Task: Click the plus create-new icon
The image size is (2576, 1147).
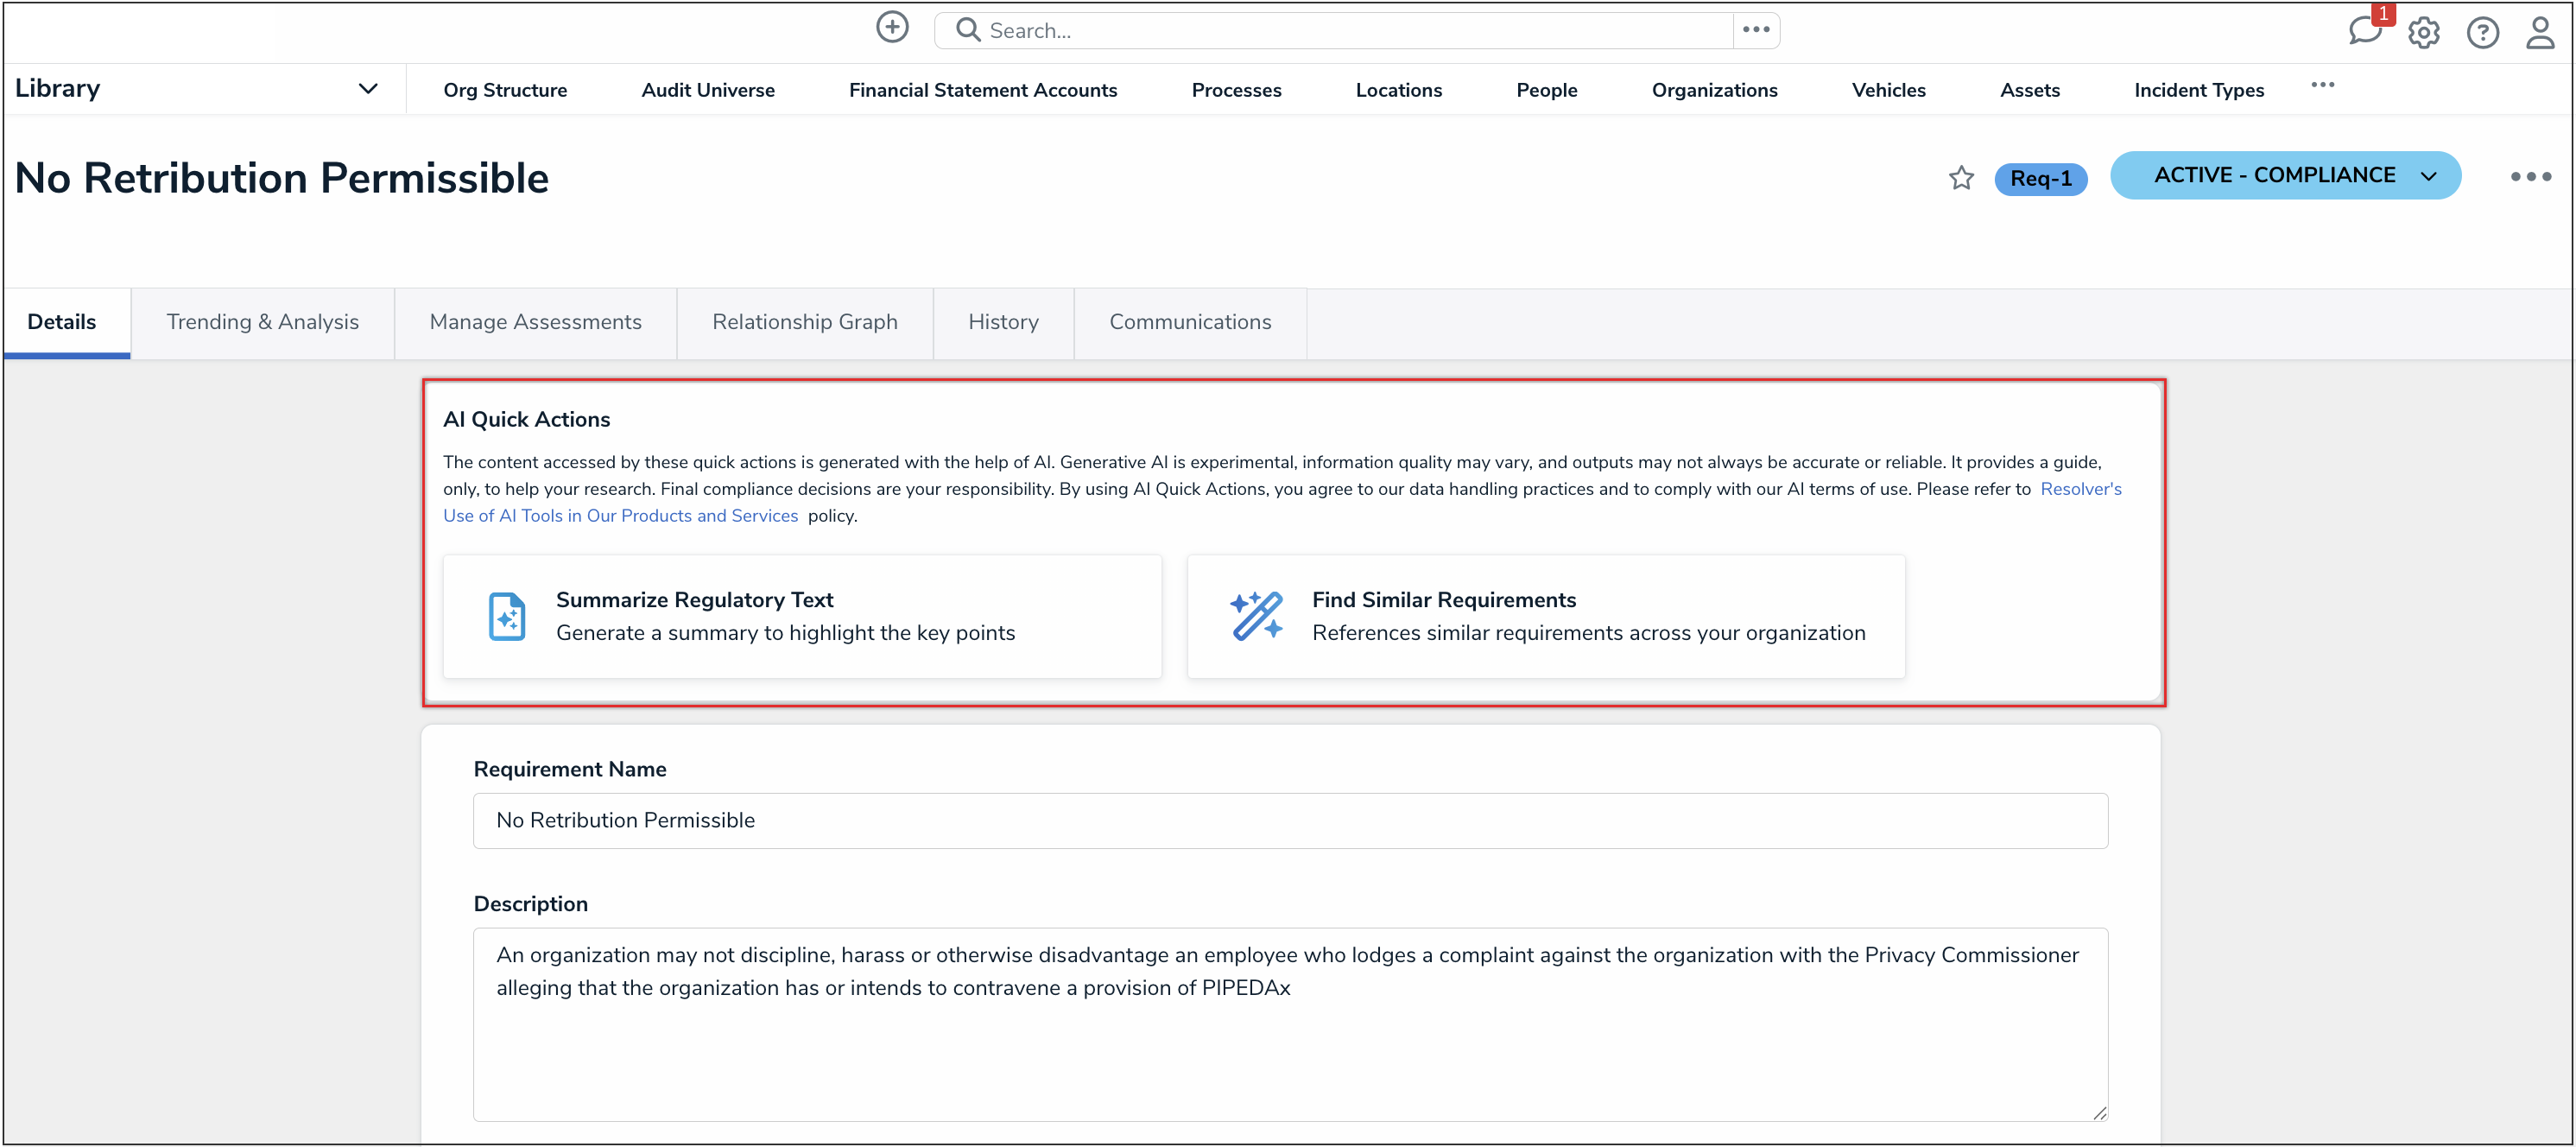Action: tap(892, 28)
